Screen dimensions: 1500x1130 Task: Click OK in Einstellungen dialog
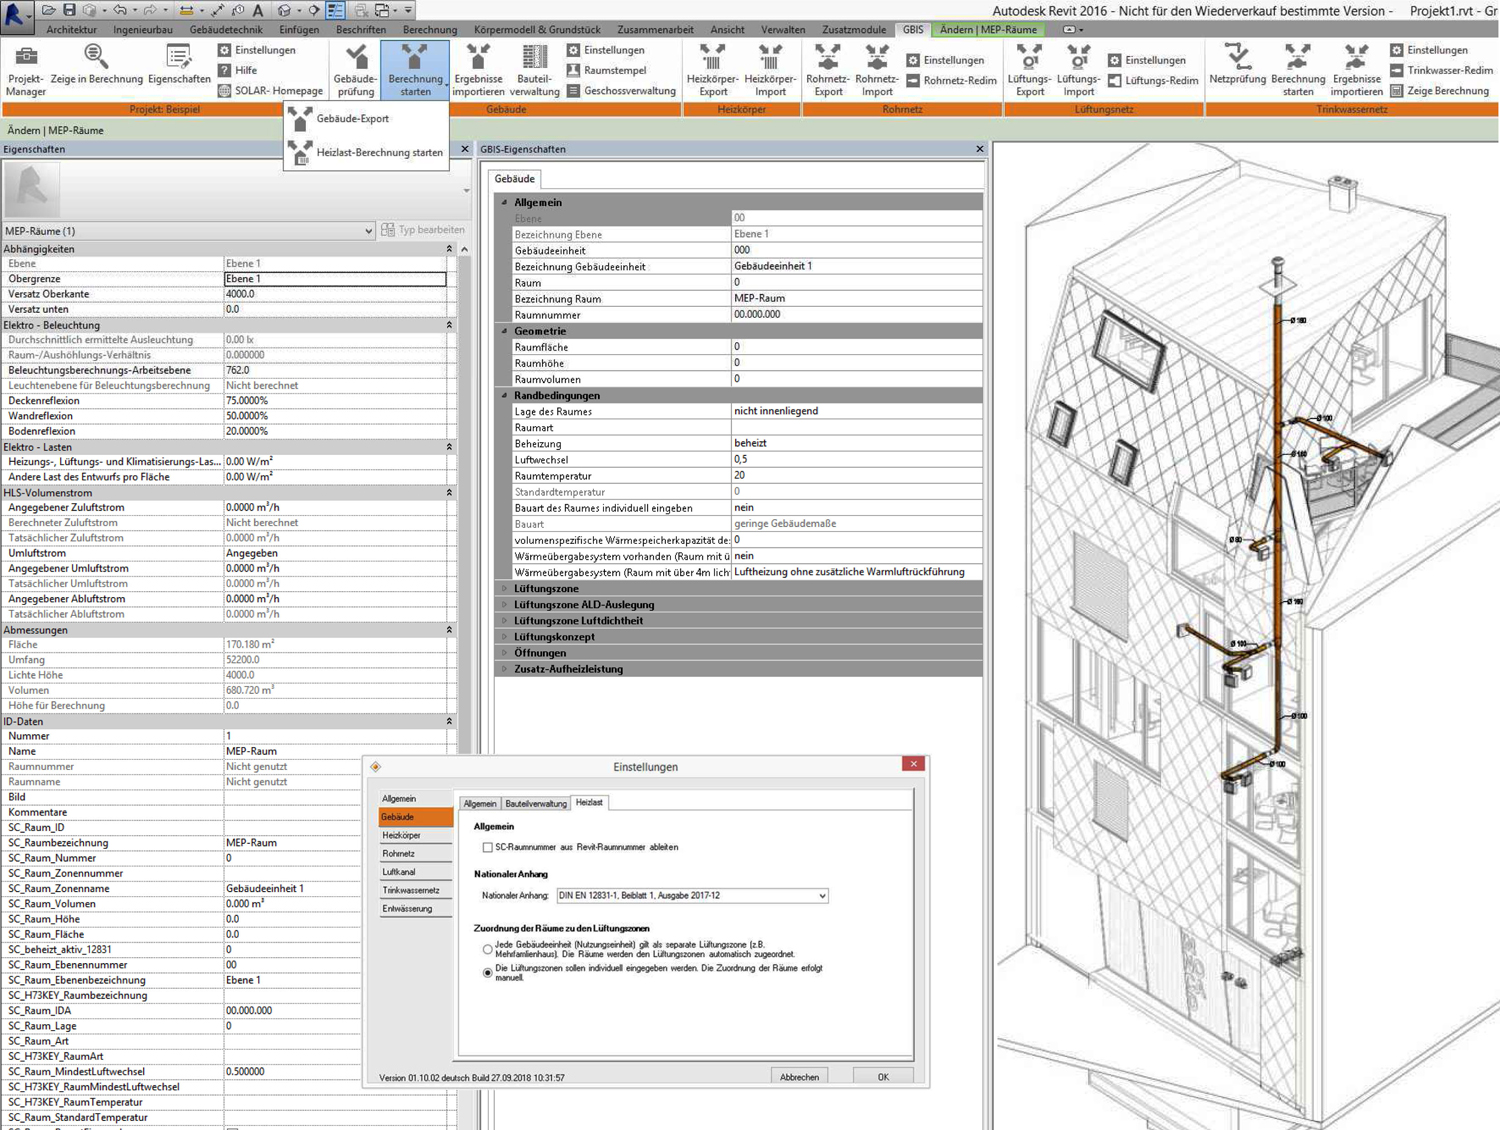point(883,1077)
